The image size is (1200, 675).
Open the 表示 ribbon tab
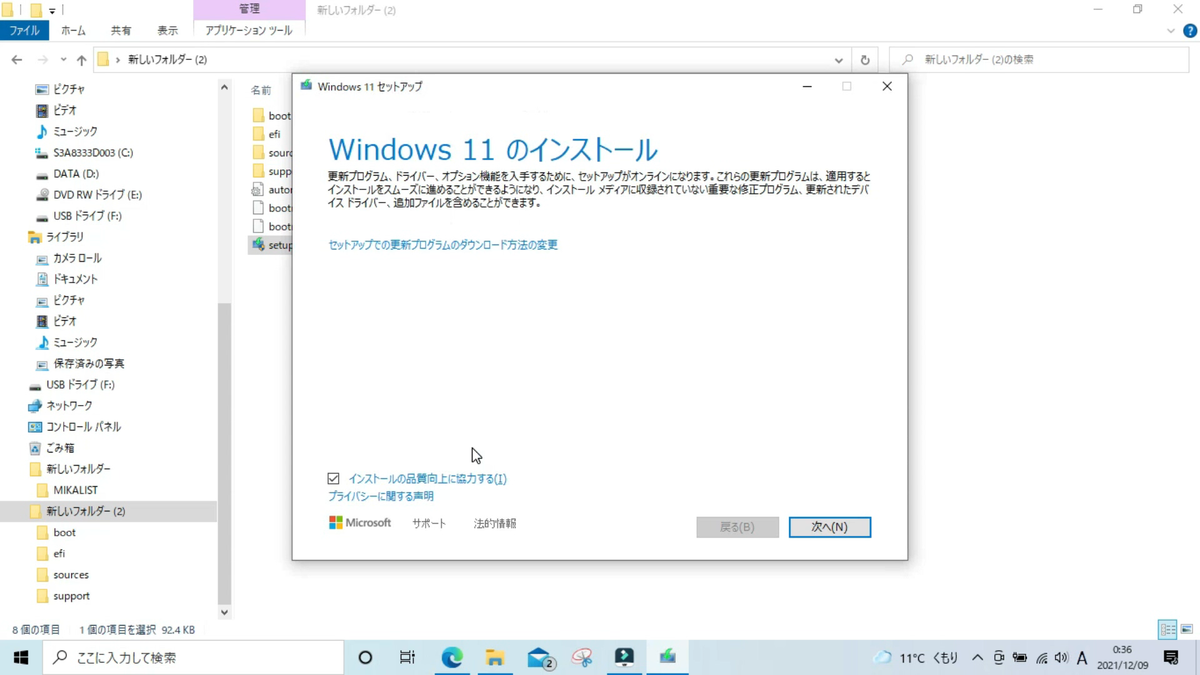click(x=167, y=31)
